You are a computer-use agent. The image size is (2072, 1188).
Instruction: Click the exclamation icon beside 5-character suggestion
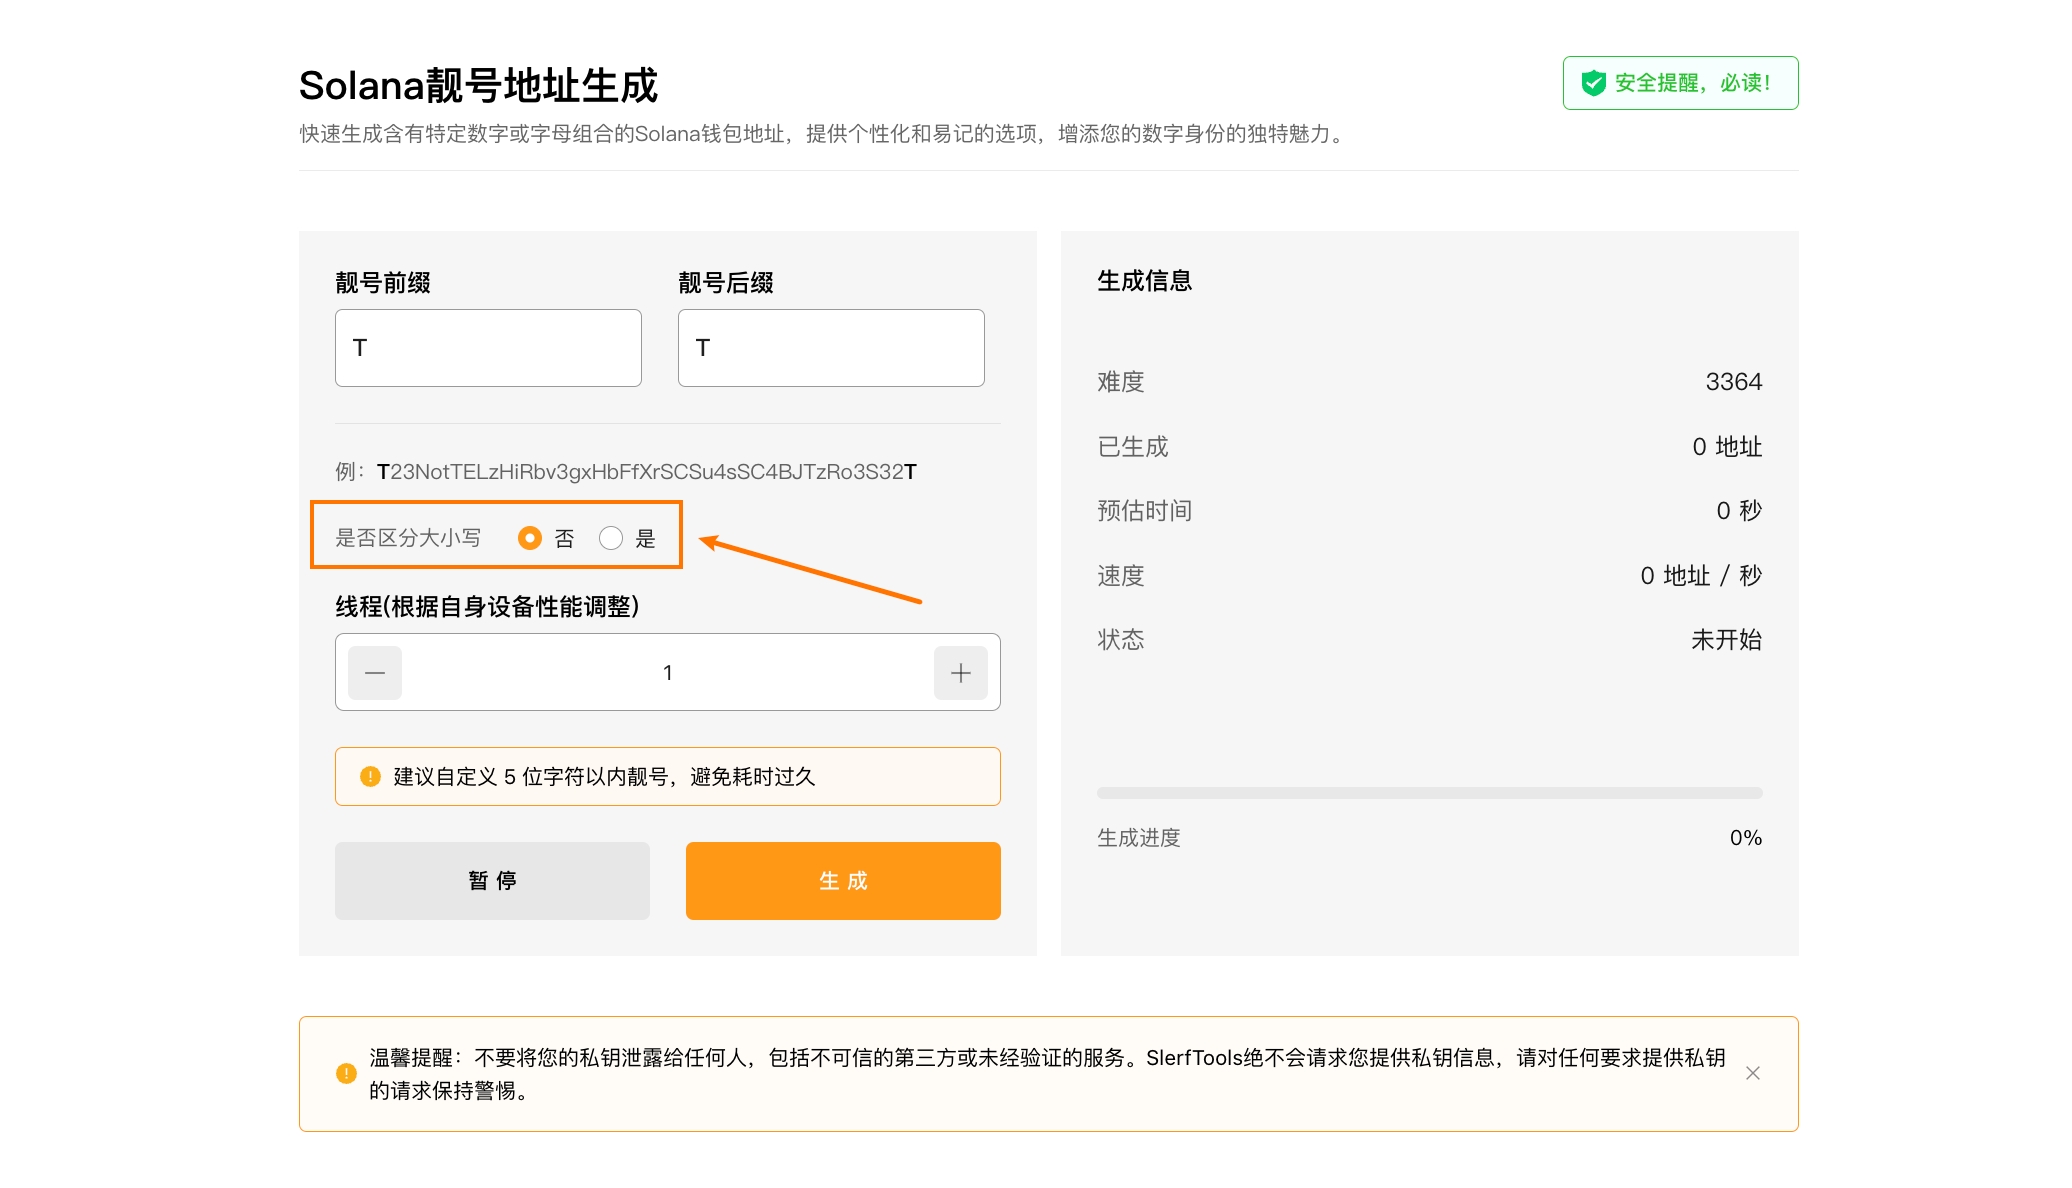(x=370, y=776)
